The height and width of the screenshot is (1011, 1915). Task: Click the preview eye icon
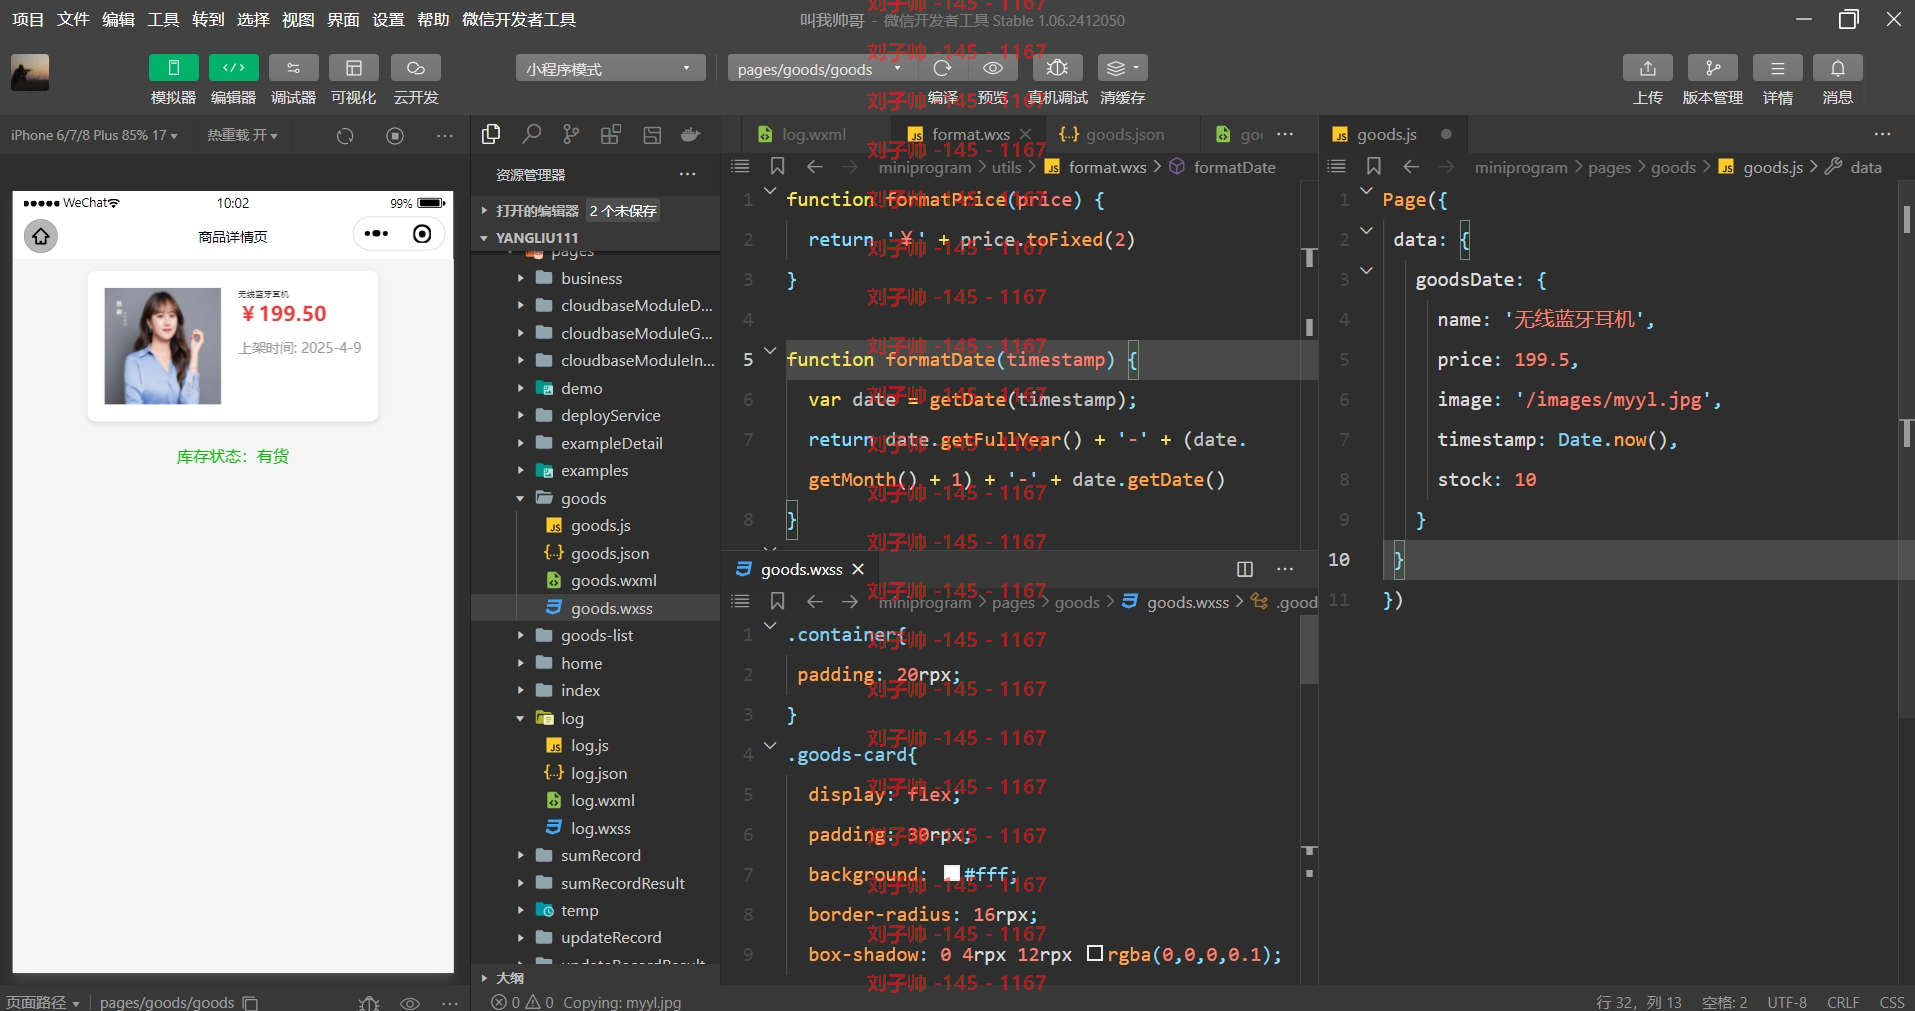click(x=993, y=68)
